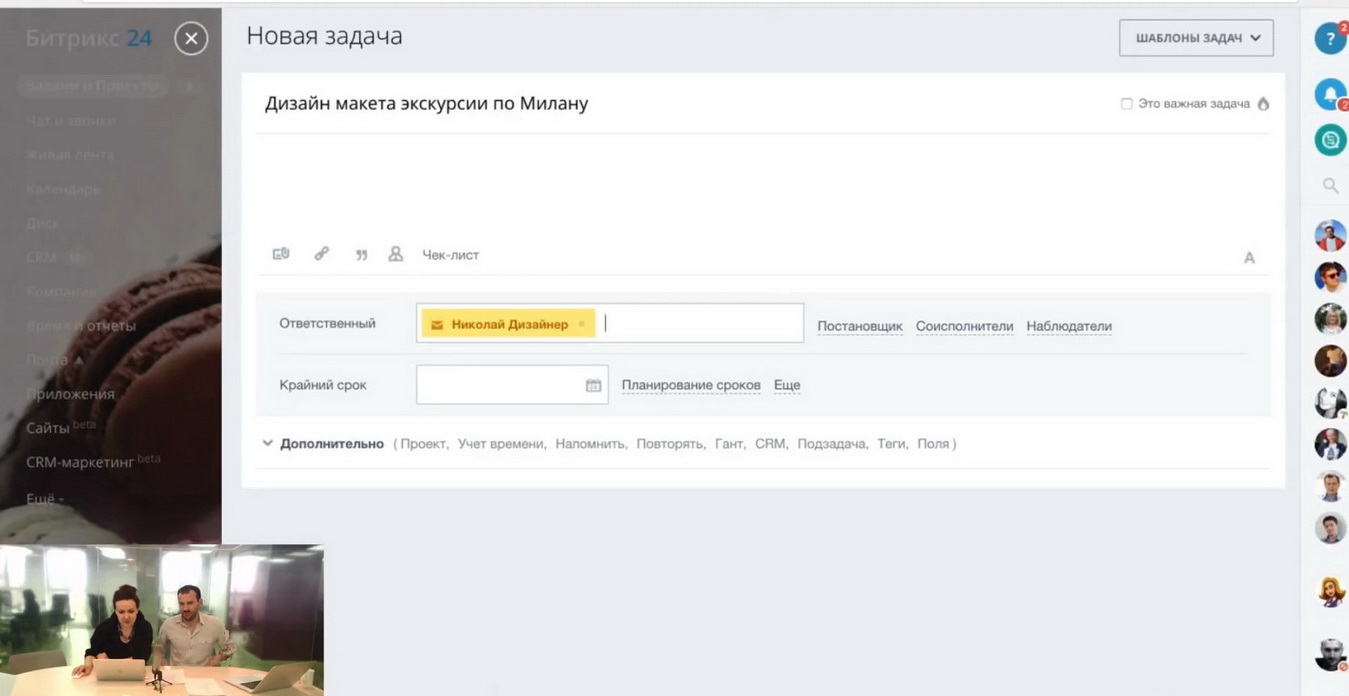Click the mention user icon
Viewport: 1349px width, 696px height.
[396, 254]
